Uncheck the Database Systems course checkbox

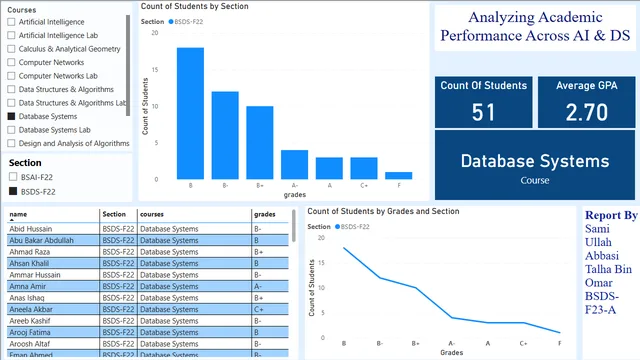11,116
